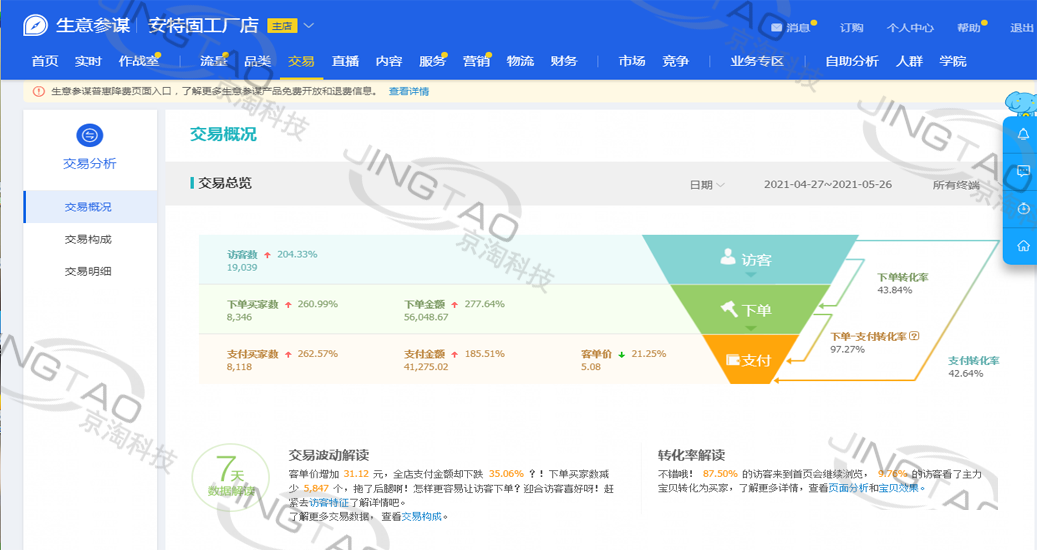Select 交易构成 in left sidebar
1037x550 pixels.
88,239
